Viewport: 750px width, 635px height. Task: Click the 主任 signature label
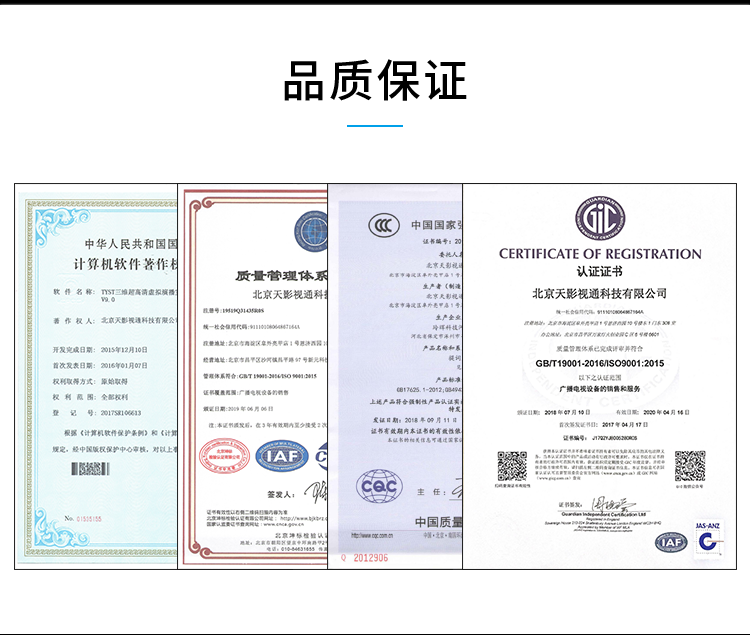pos(431,492)
